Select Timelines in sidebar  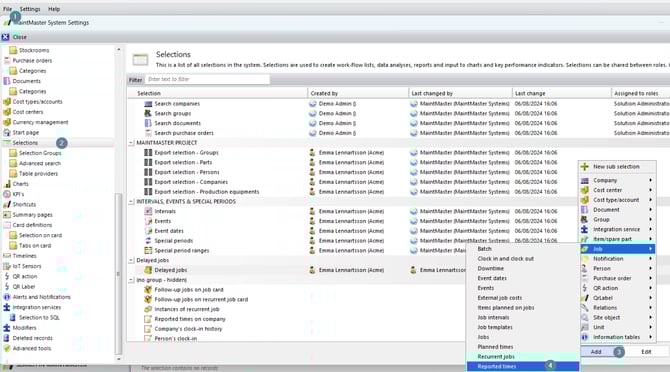24,256
